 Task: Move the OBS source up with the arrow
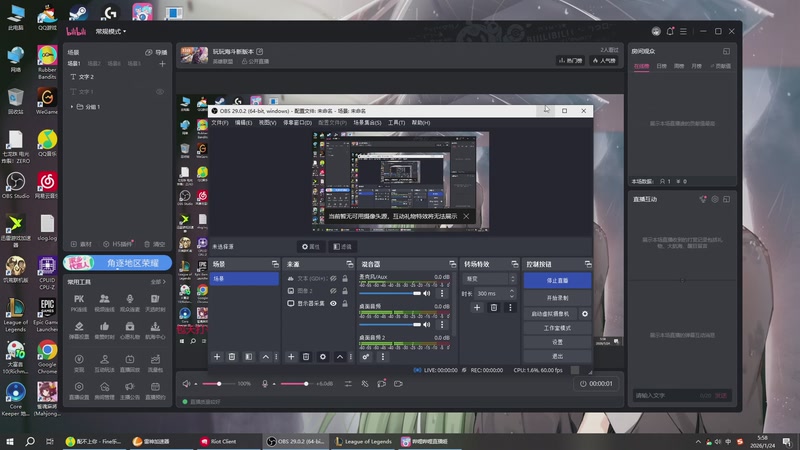coord(340,357)
